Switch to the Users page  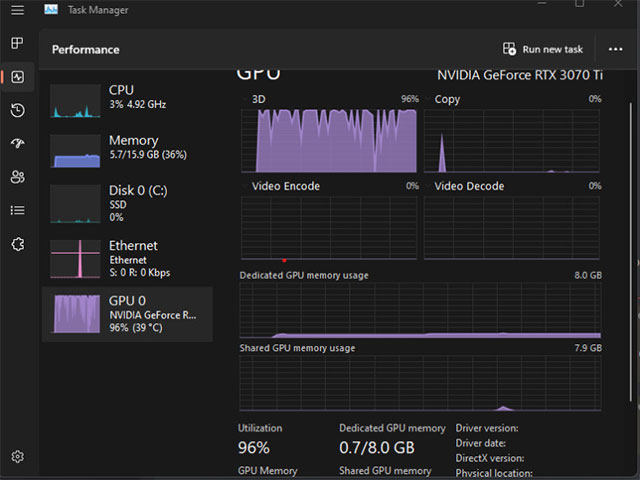click(x=17, y=177)
